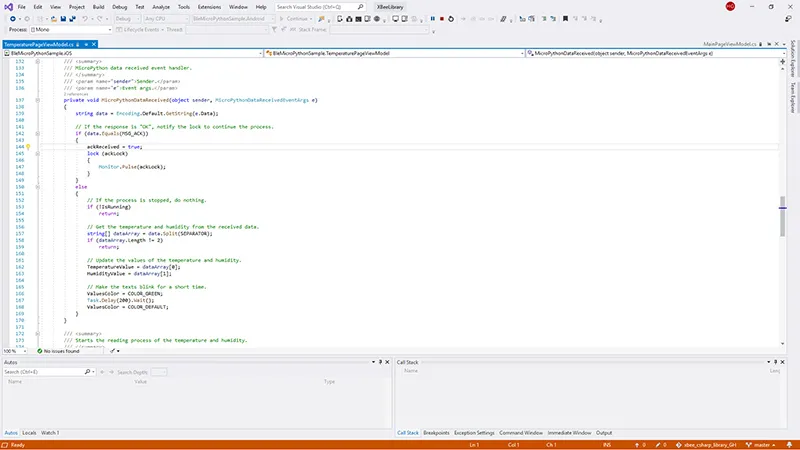Collapse the MicroPythonDataReceived method outline

point(36,101)
